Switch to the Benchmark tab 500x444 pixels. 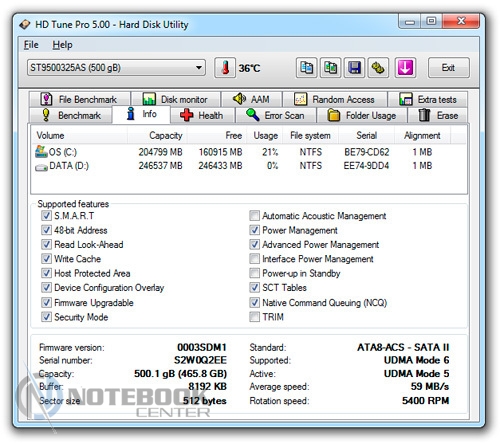click(x=71, y=115)
